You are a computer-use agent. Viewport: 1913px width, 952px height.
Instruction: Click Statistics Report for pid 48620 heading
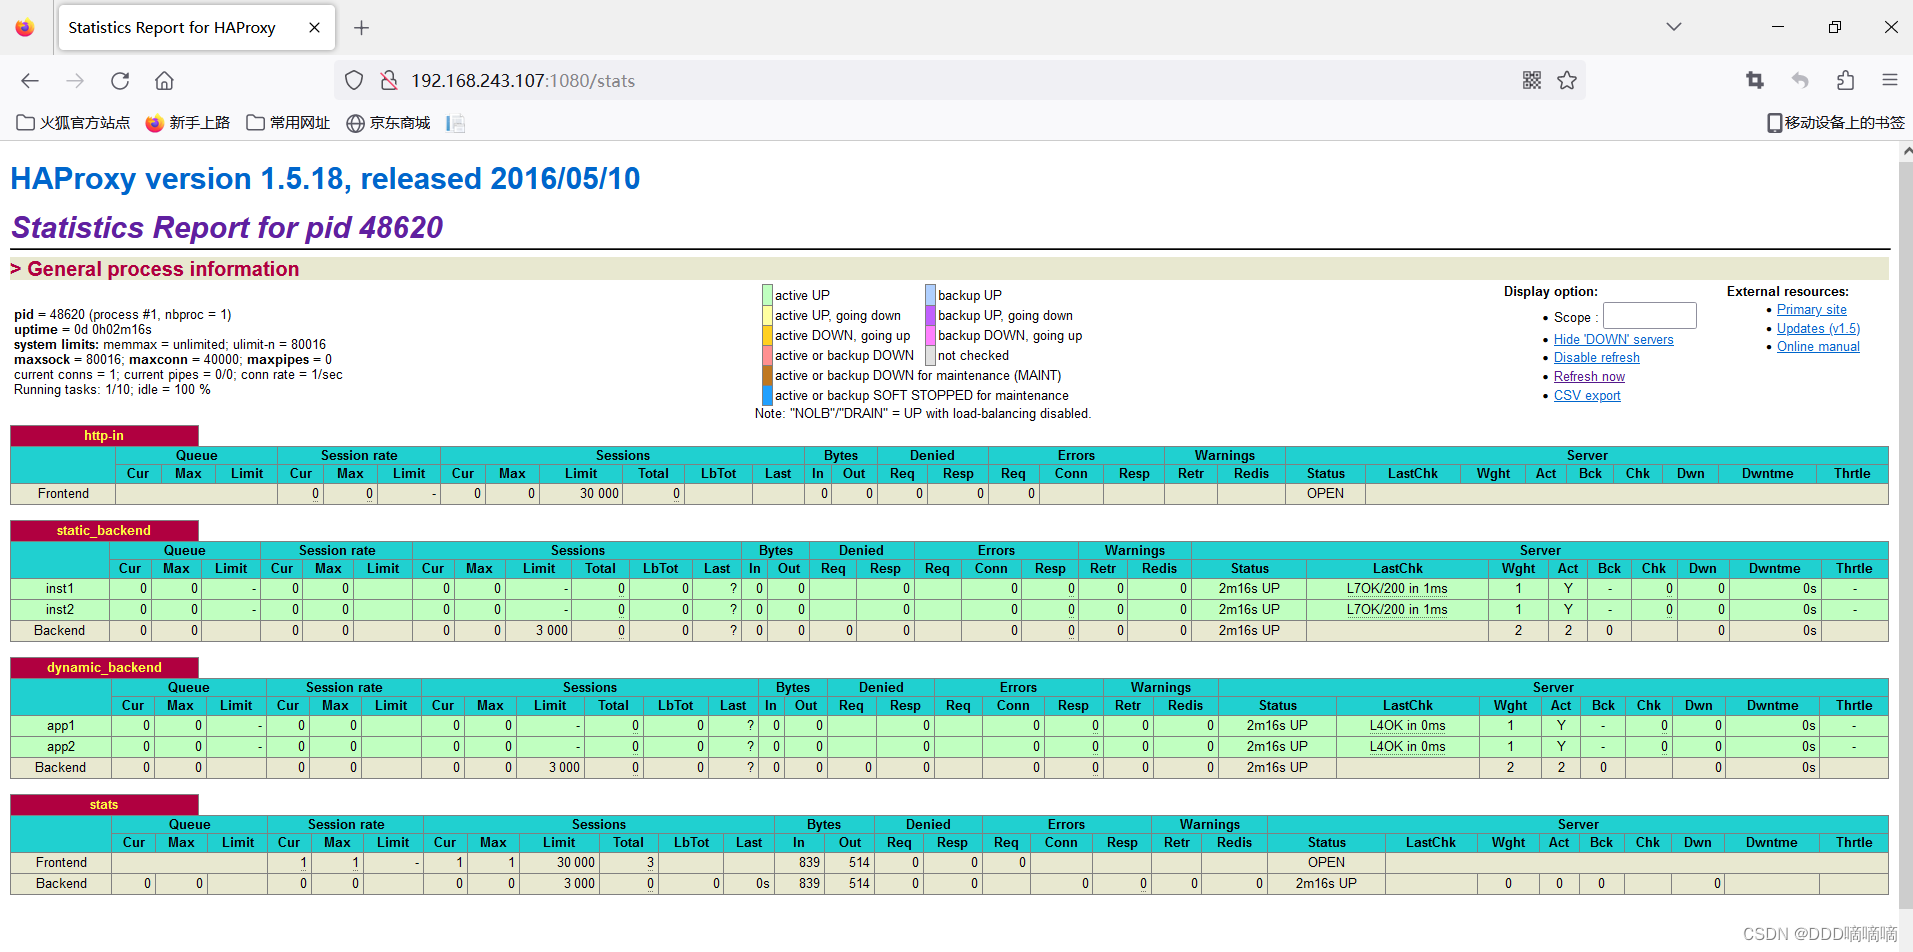pyautogui.click(x=227, y=228)
